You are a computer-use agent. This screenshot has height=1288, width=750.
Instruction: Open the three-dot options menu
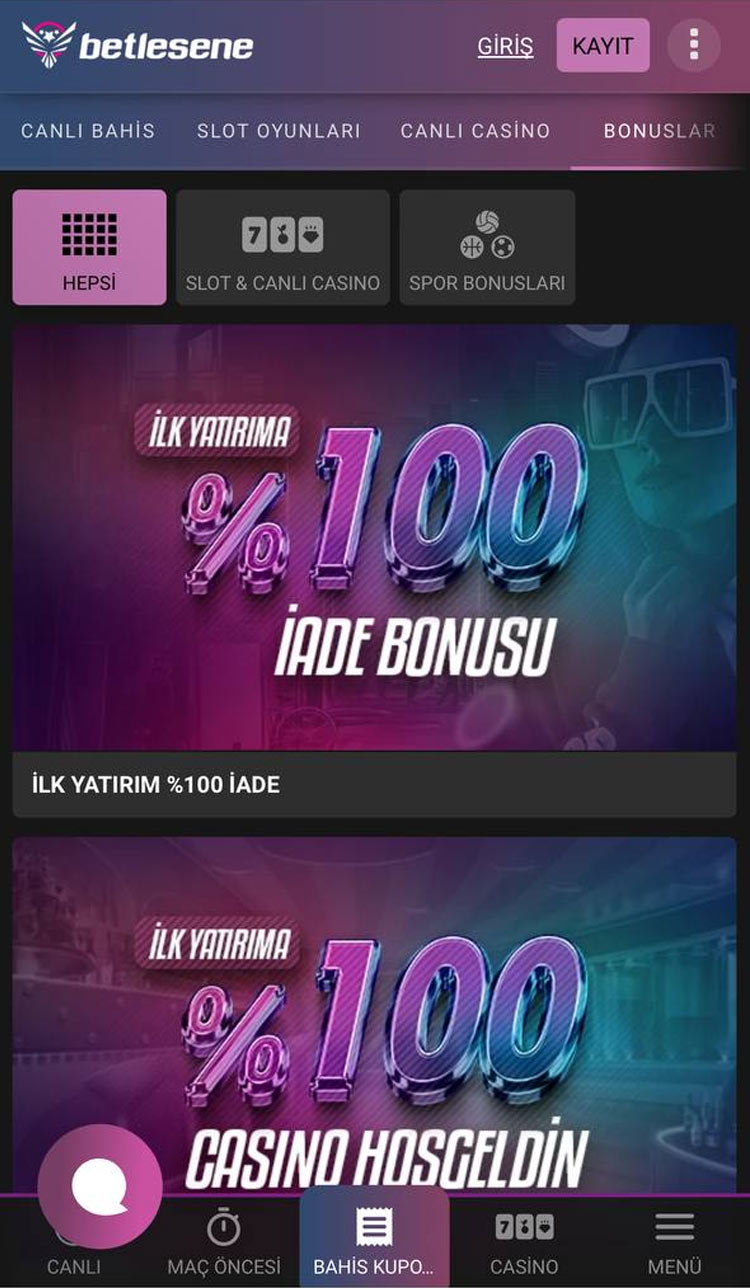coord(694,45)
